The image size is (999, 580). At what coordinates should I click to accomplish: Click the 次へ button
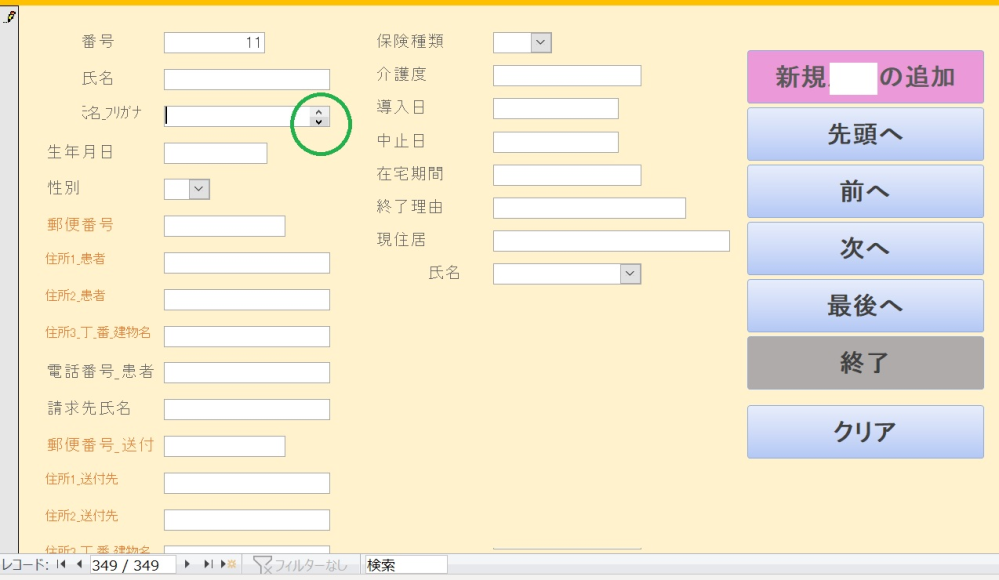coord(865,249)
